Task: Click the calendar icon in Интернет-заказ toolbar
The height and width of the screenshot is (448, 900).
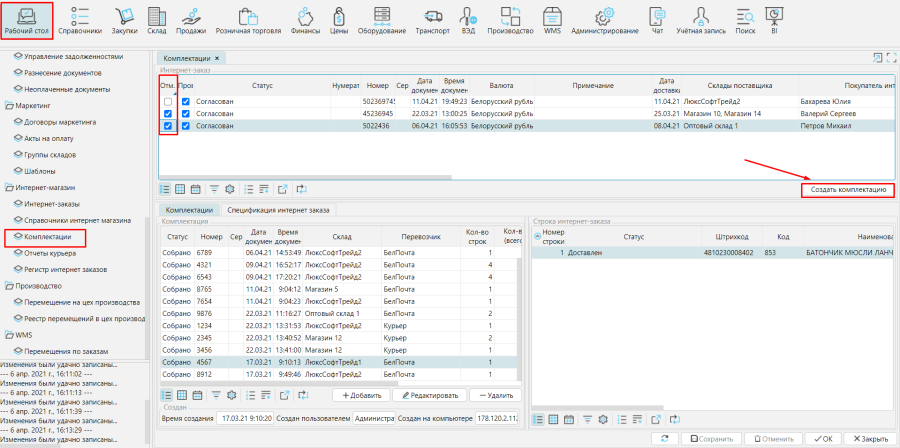Action: pyautogui.click(x=197, y=188)
